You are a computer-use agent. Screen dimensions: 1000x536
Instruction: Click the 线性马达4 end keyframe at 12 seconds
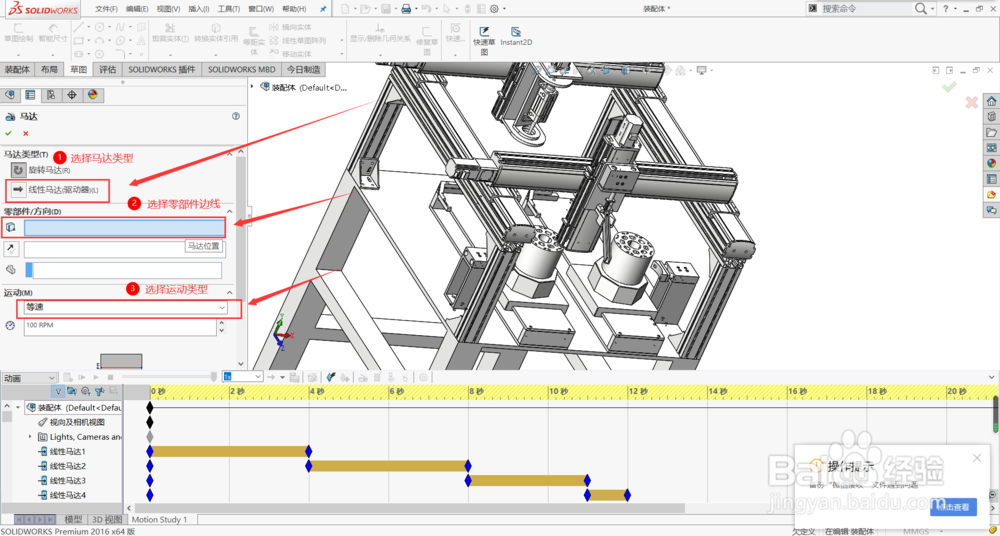(x=628, y=495)
